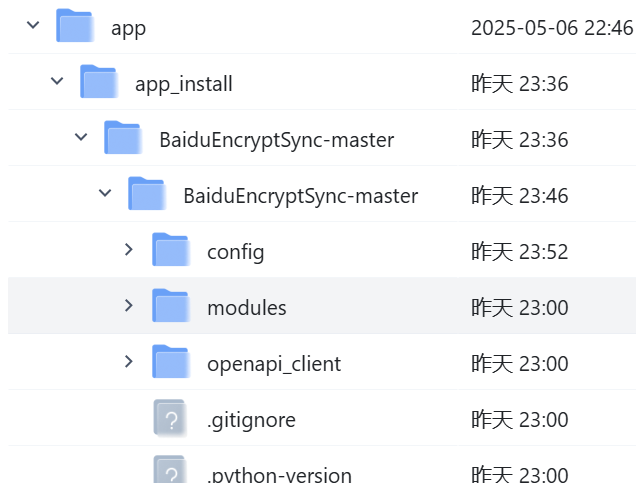
Task: Click the nested BaiduEncryptSync-master folder icon
Action: 146,195
